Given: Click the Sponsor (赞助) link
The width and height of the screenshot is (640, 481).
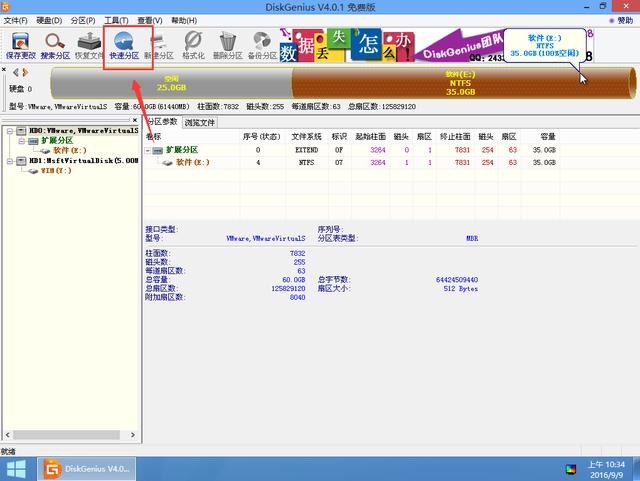Looking at the screenshot, I should (624, 20).
